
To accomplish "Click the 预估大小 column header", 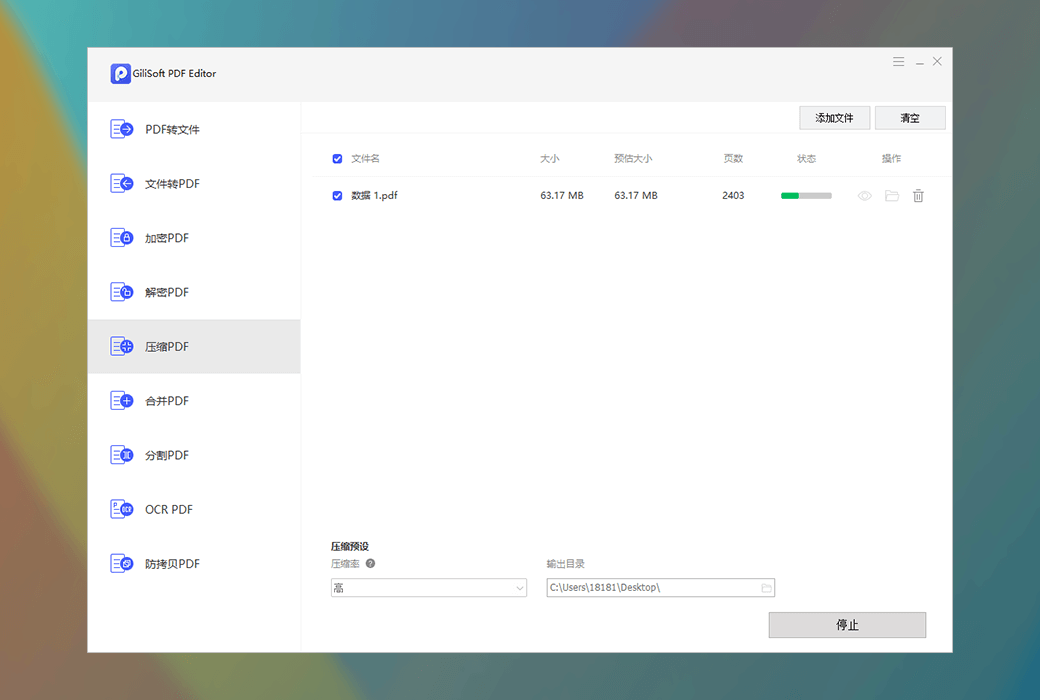I will pyautogui.click(x=633, y=159).
